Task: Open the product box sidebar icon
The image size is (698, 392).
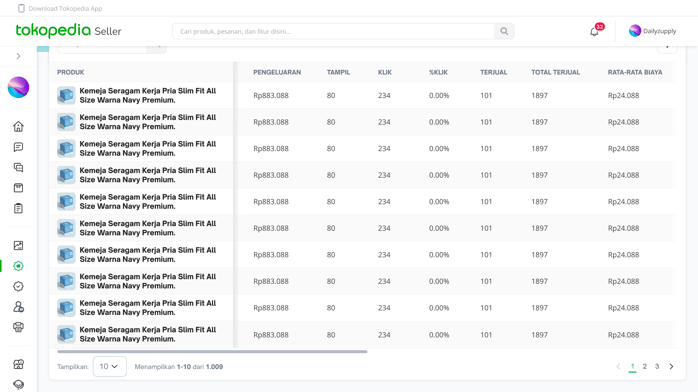Action: click(x=18, y=188)
